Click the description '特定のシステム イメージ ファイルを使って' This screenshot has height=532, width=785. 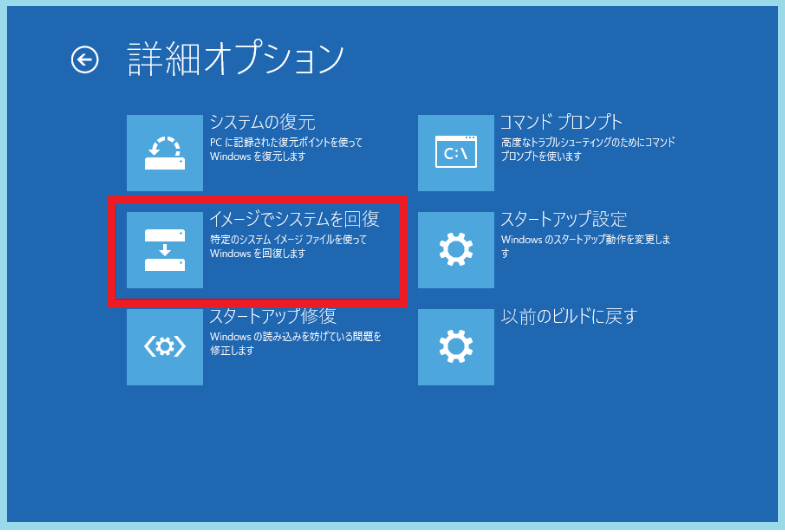point(288,240)
